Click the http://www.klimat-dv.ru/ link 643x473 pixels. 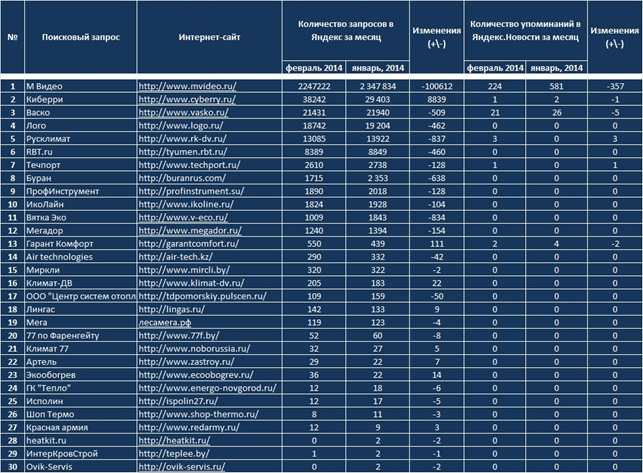coord(192,283)
